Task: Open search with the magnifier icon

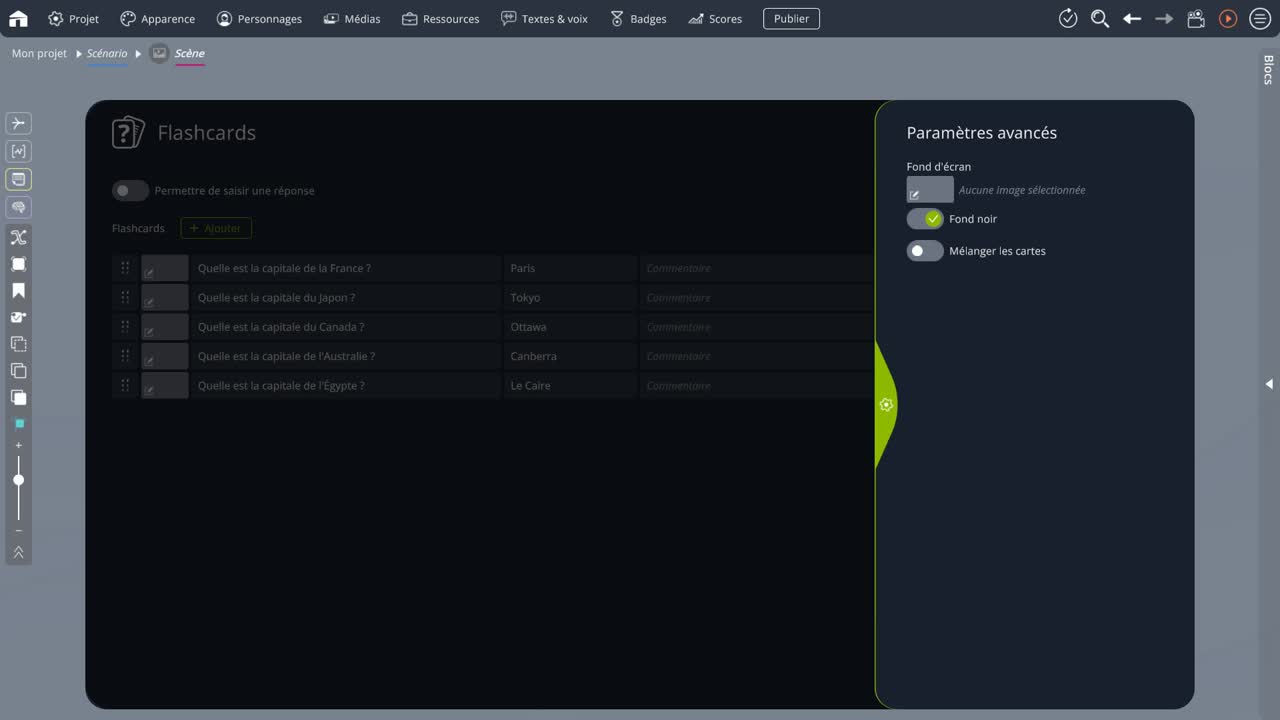Action: tap(1100, 18)
